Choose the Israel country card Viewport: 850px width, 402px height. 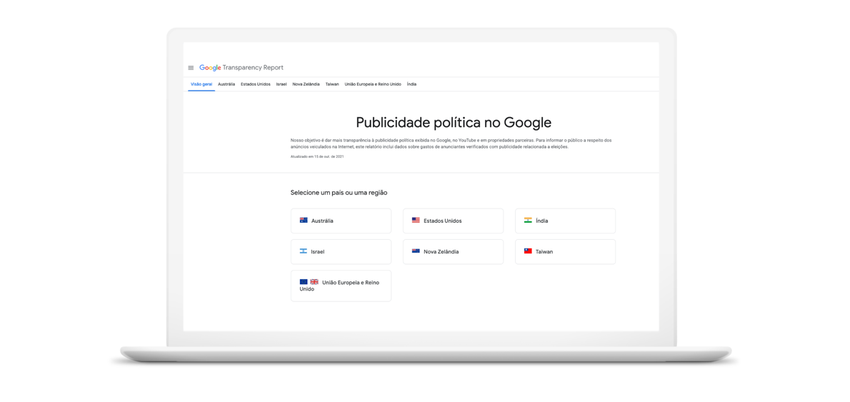point(341,252)
